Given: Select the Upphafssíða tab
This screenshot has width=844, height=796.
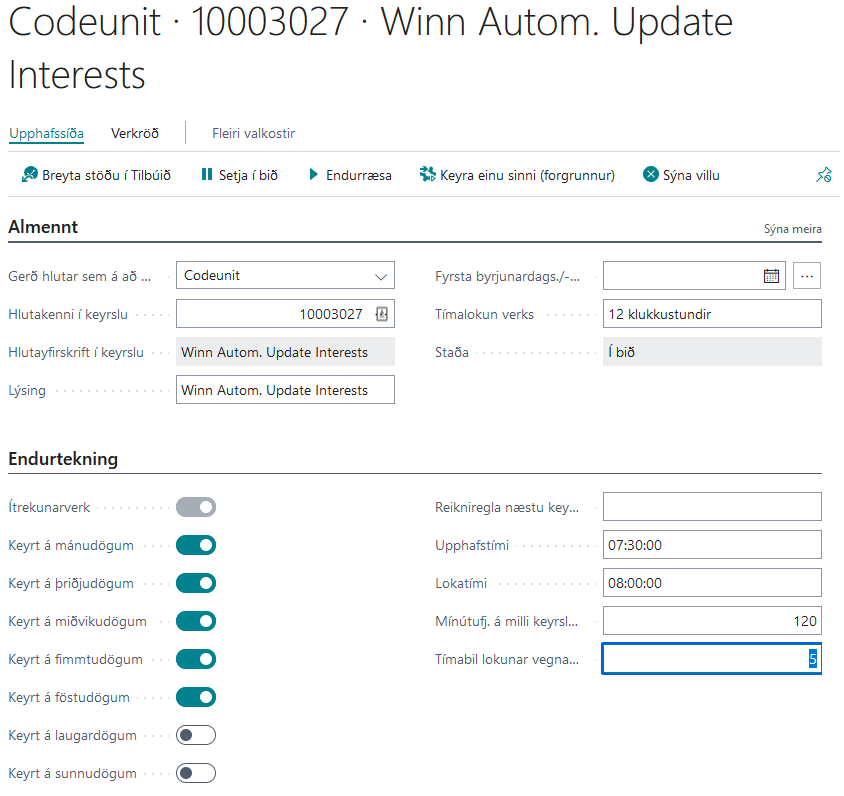Looking at the screenshot, I should point(46,133).
